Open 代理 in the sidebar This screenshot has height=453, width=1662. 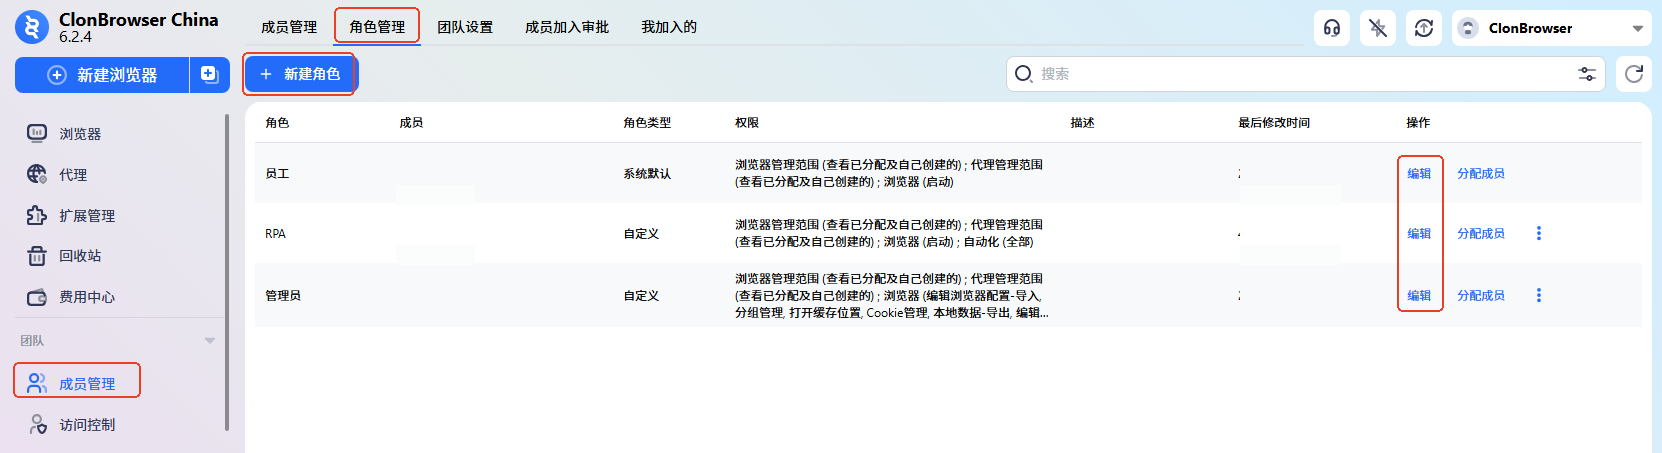[73, 175]
